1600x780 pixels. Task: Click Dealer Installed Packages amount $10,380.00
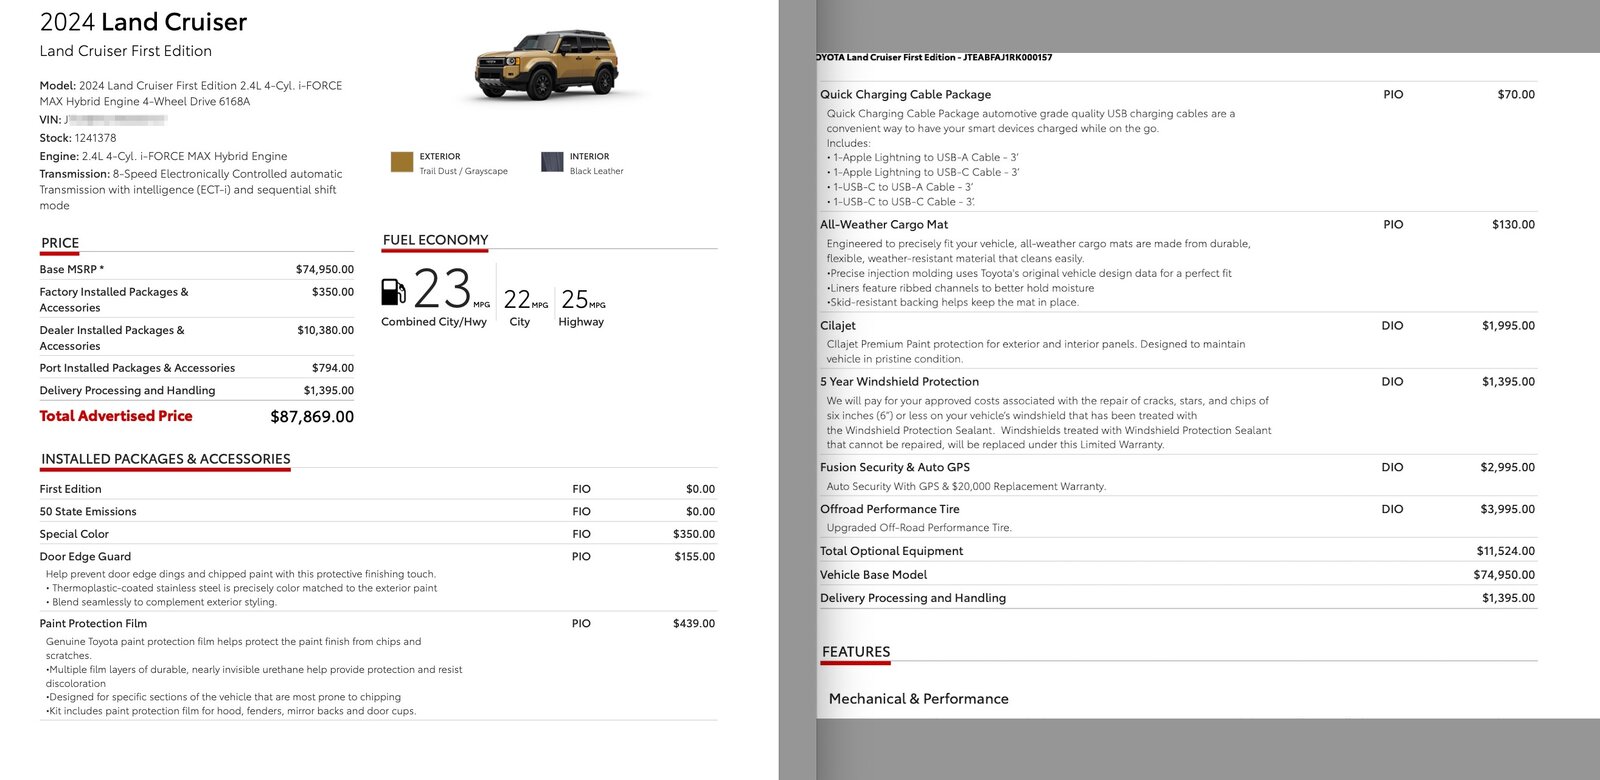[325, 330]
